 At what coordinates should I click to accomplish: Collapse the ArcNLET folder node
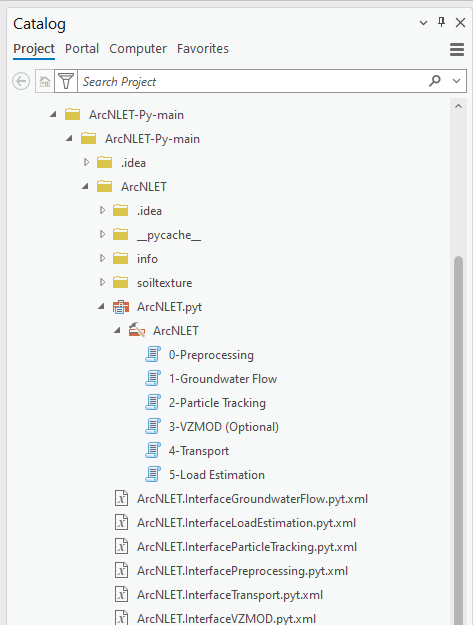85,187
